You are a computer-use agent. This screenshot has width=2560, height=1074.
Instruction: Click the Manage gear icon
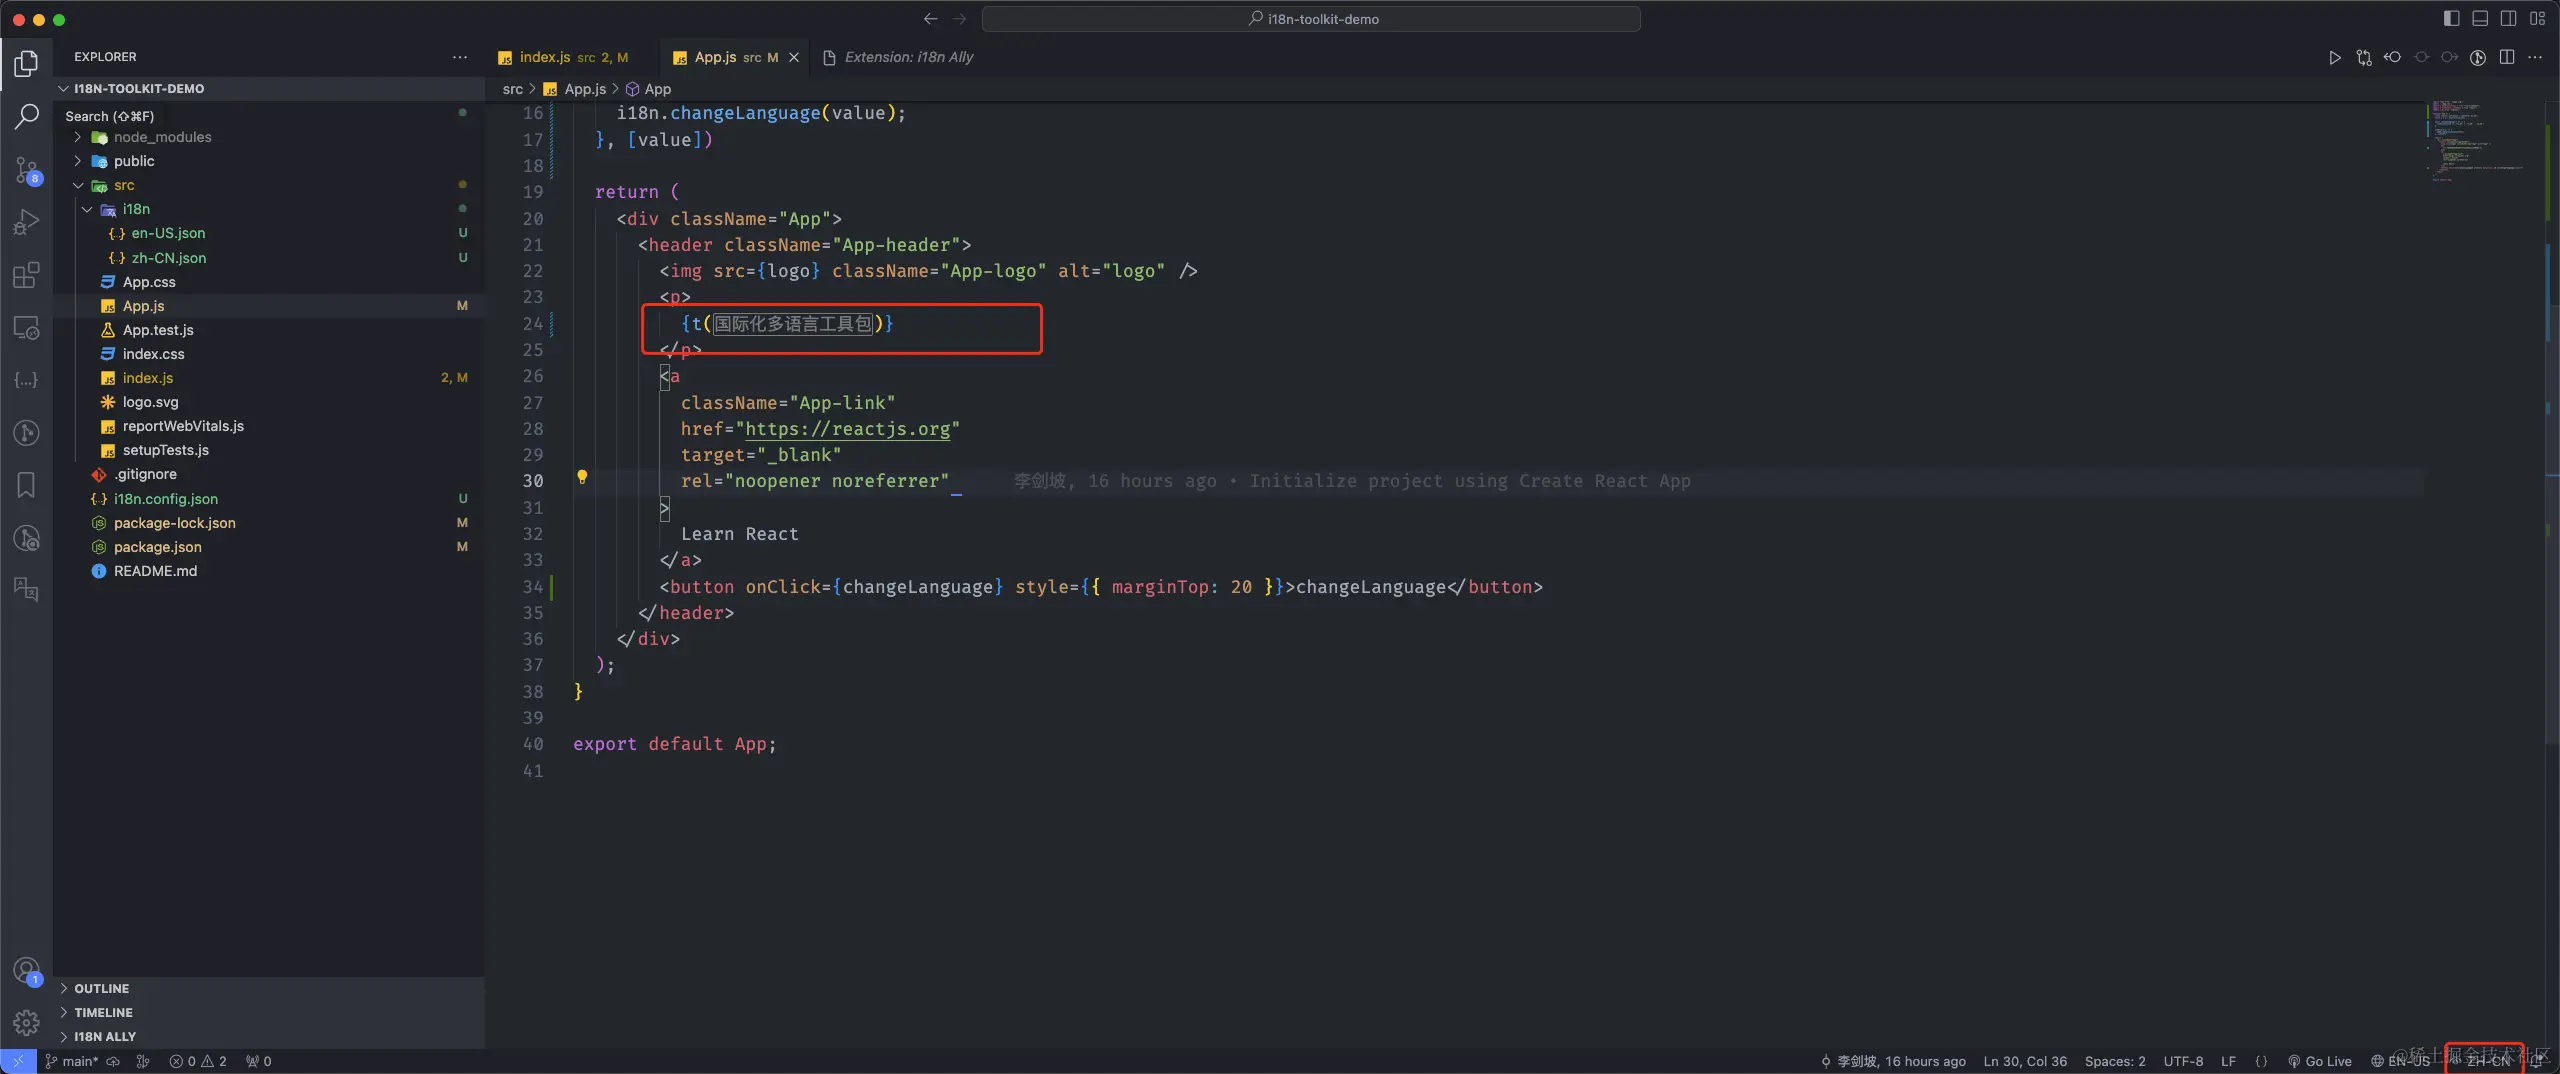click(x=27, y=1022)
